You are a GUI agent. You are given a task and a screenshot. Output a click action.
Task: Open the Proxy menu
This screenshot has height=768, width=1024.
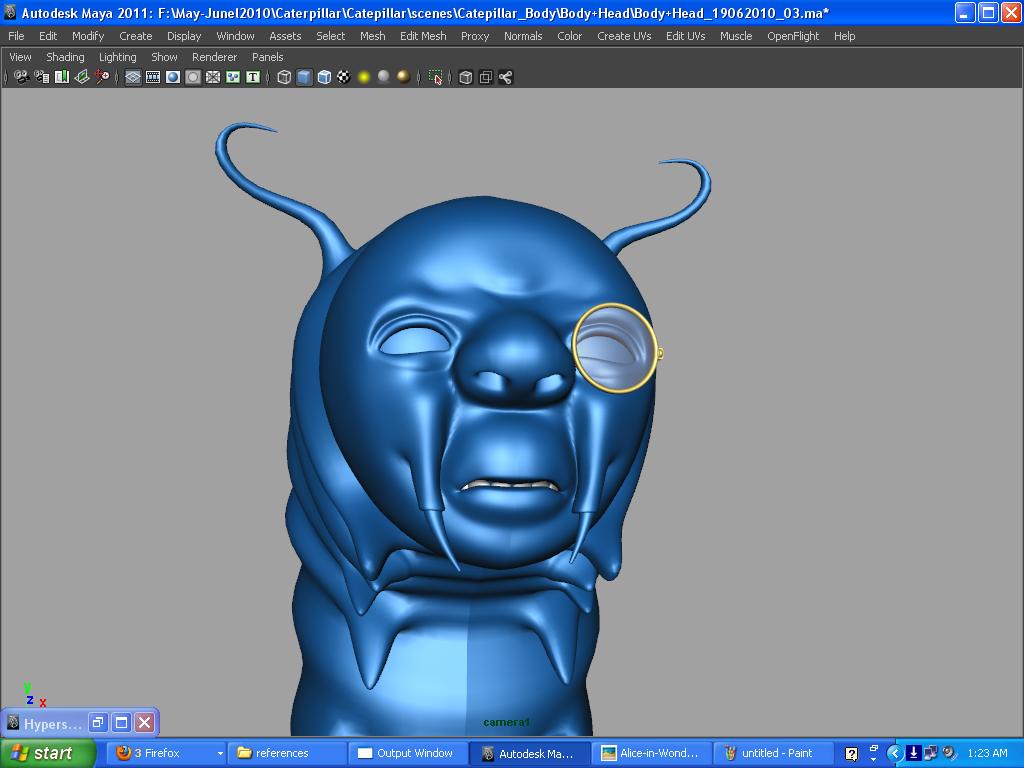pos(475,36)
